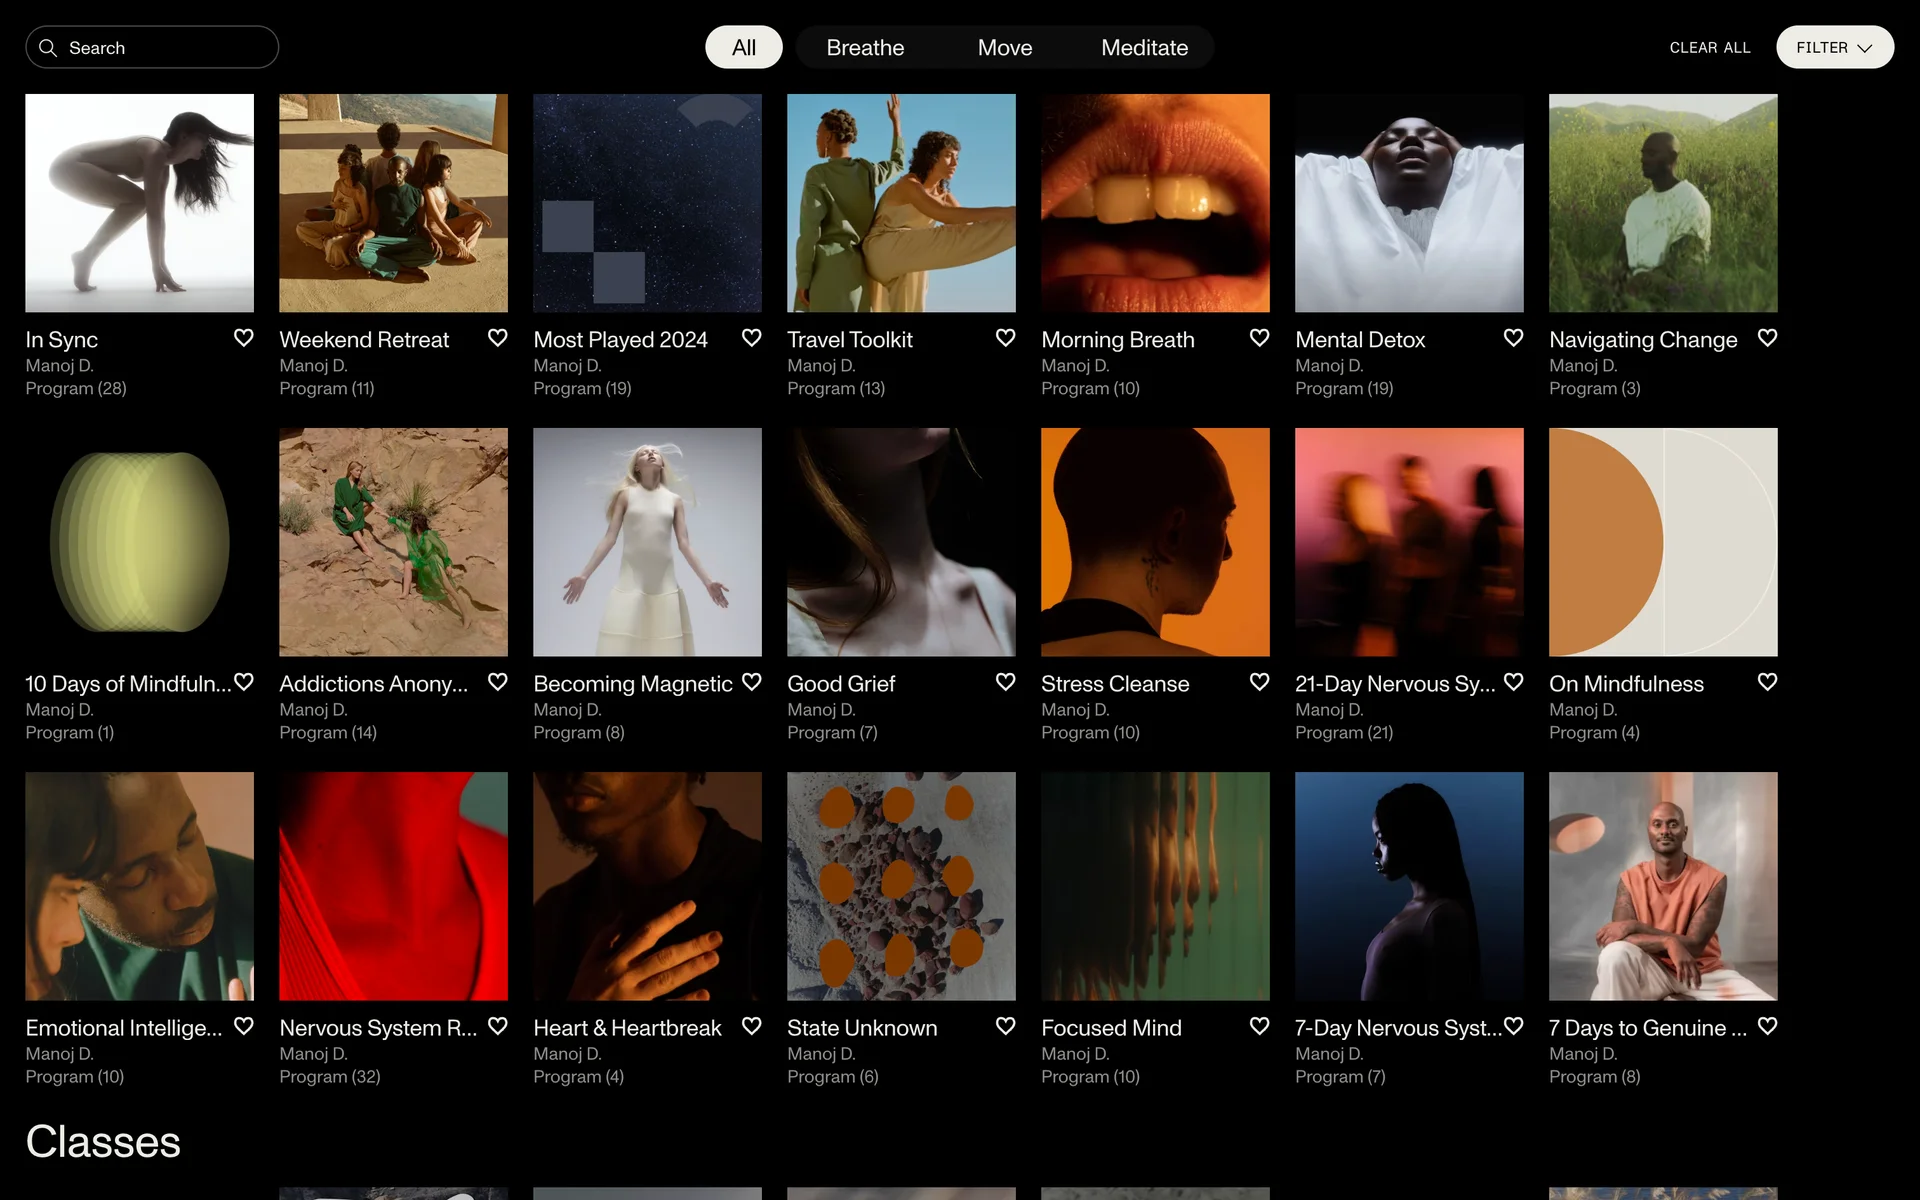Viewport: 1920px width, 1200px height.
Task: Favorite the Navigating Change program
Action: 1767,338
